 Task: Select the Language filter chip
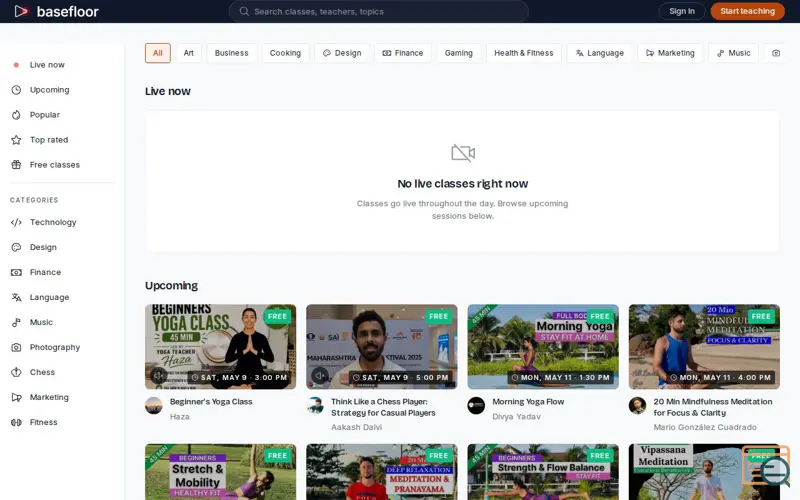[x=599, y=53]
